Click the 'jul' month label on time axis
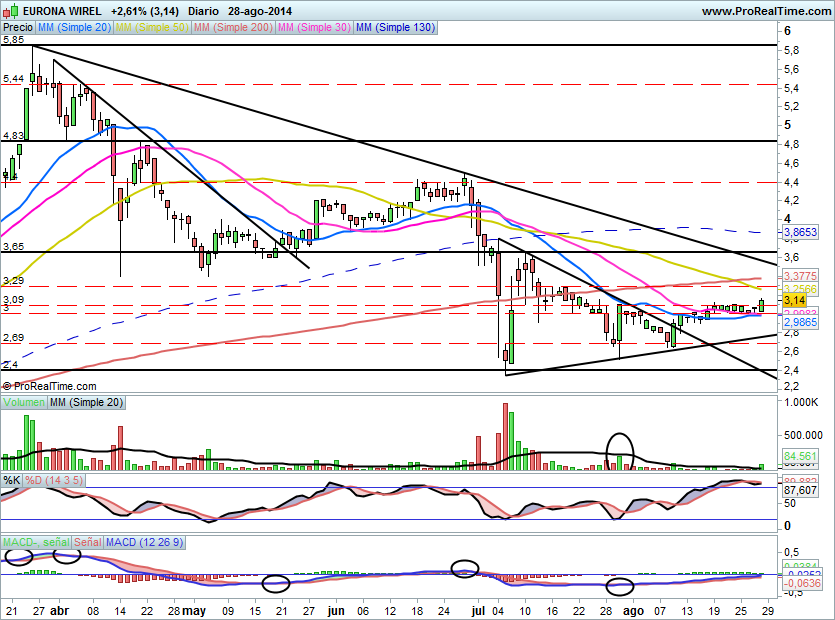Screen dimensions: 835x620 478,611
